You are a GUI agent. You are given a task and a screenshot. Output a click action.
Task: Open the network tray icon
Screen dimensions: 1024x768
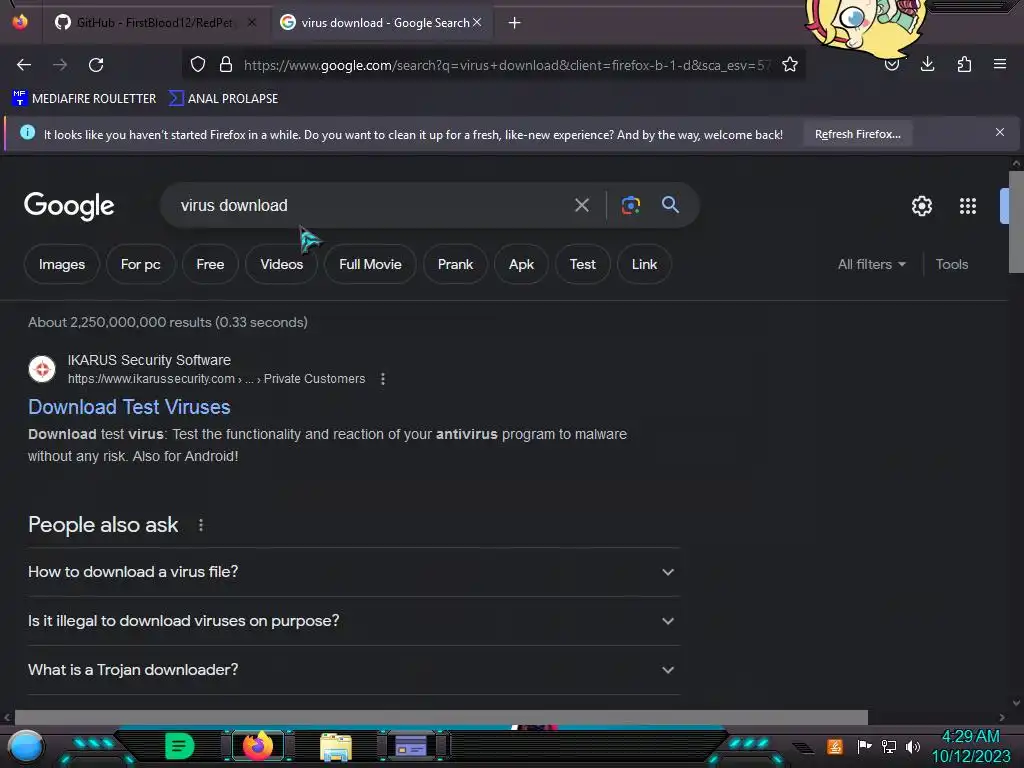point(888,746)
